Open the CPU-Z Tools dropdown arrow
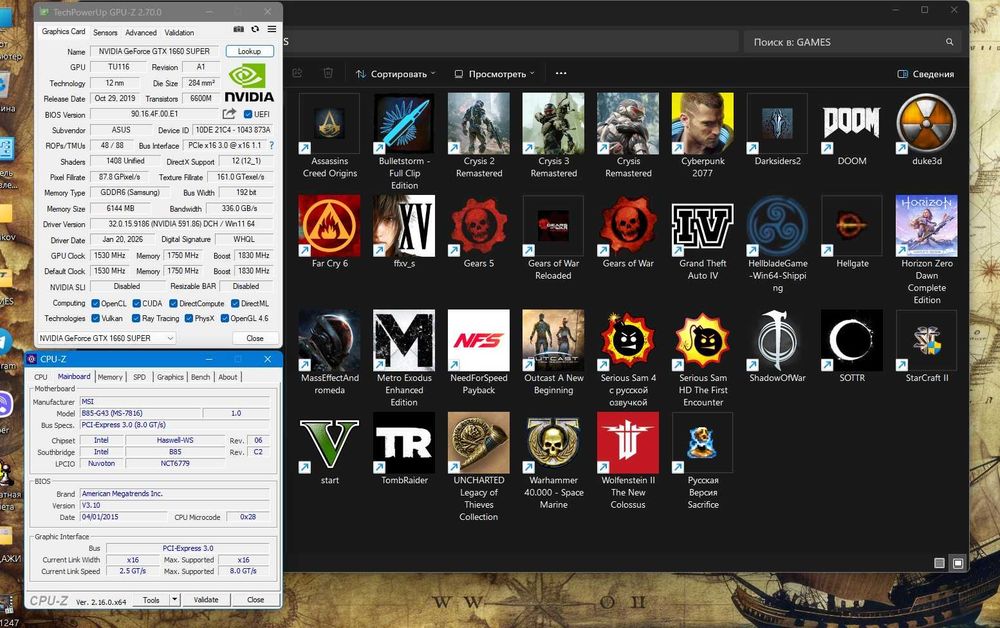1000x628 pixels. (x=175, y=599)
